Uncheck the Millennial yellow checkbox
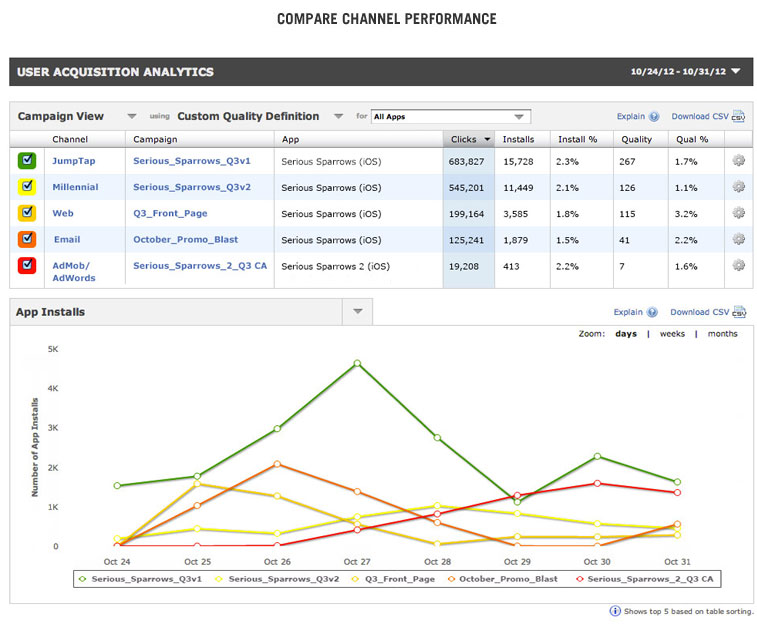 pyautogui.click(x=27, y=186)
